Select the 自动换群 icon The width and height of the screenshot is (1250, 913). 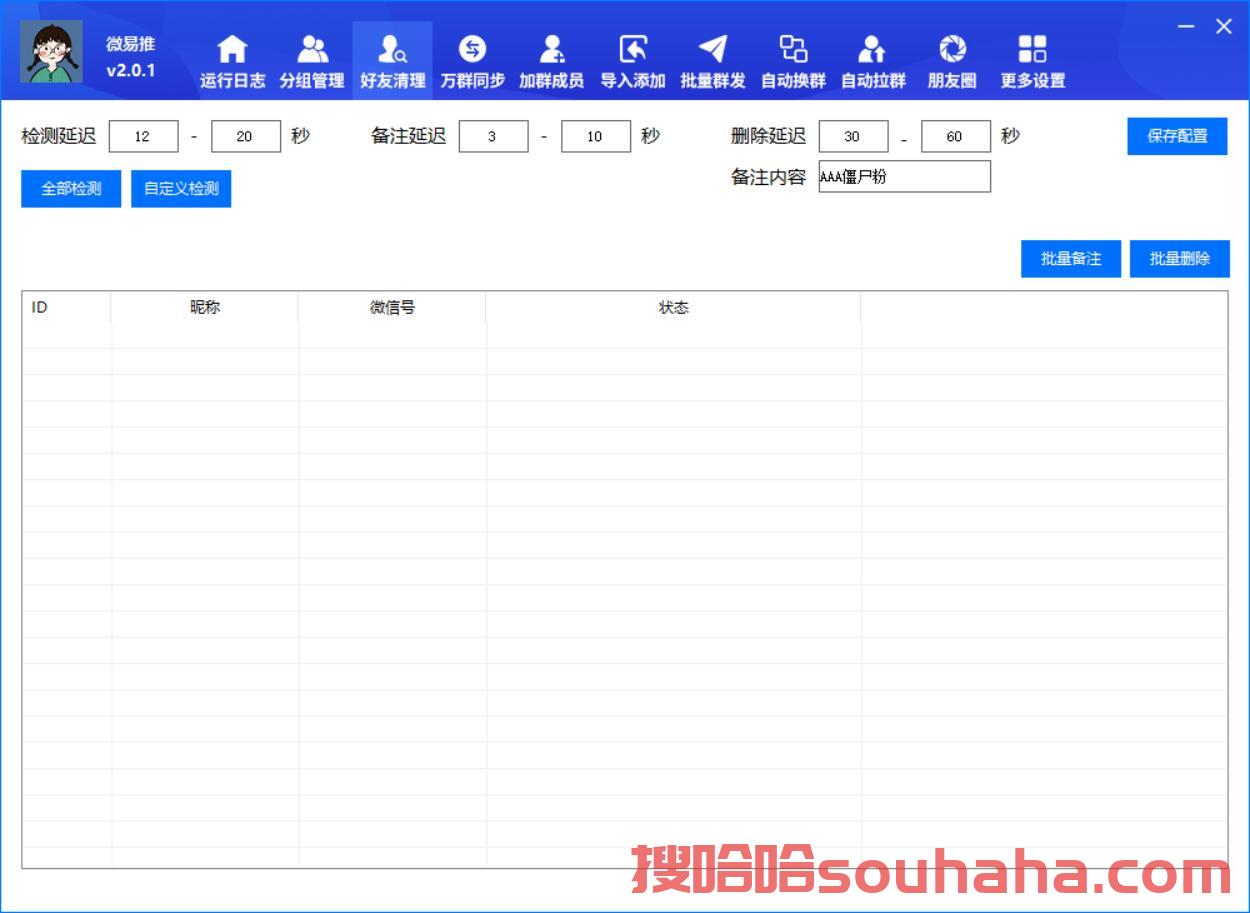[793, 50]
